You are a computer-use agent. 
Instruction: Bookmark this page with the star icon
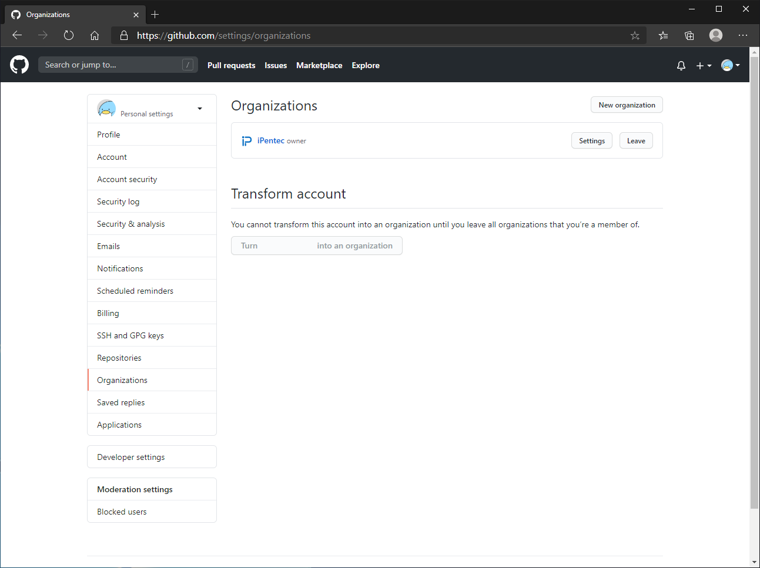point(634,35)
